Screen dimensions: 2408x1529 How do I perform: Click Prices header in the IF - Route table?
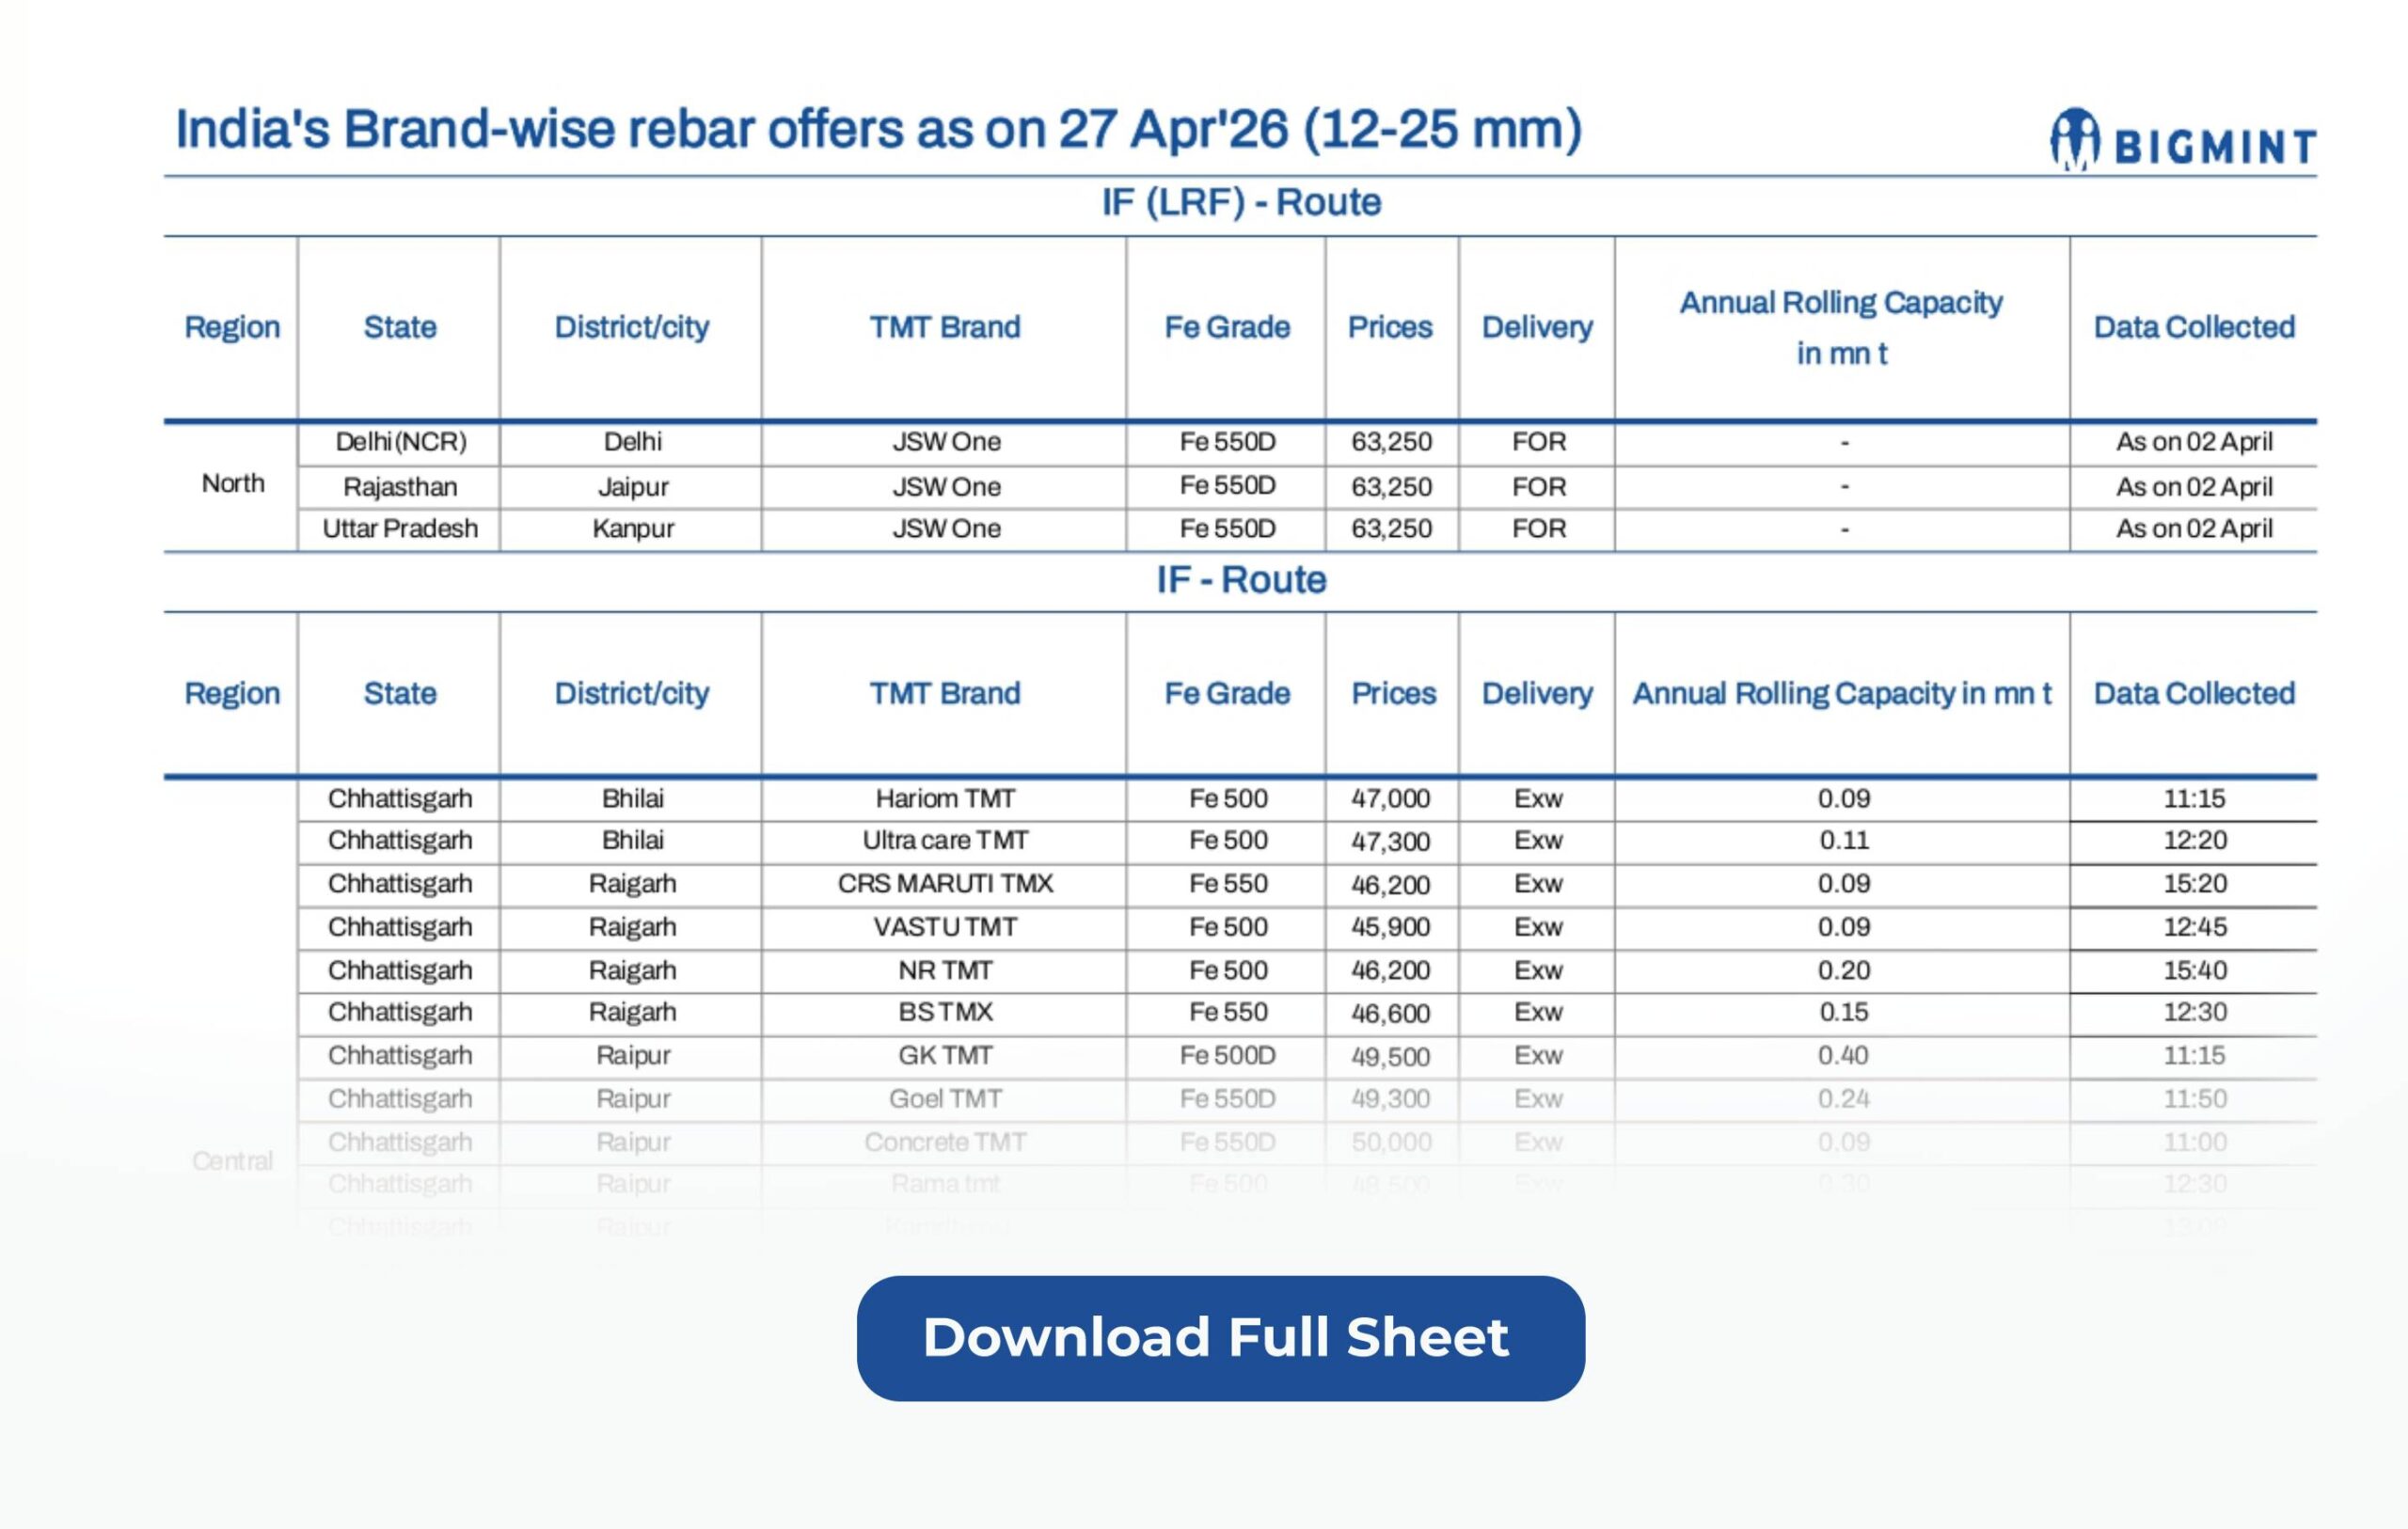(x=1392, y=693)
